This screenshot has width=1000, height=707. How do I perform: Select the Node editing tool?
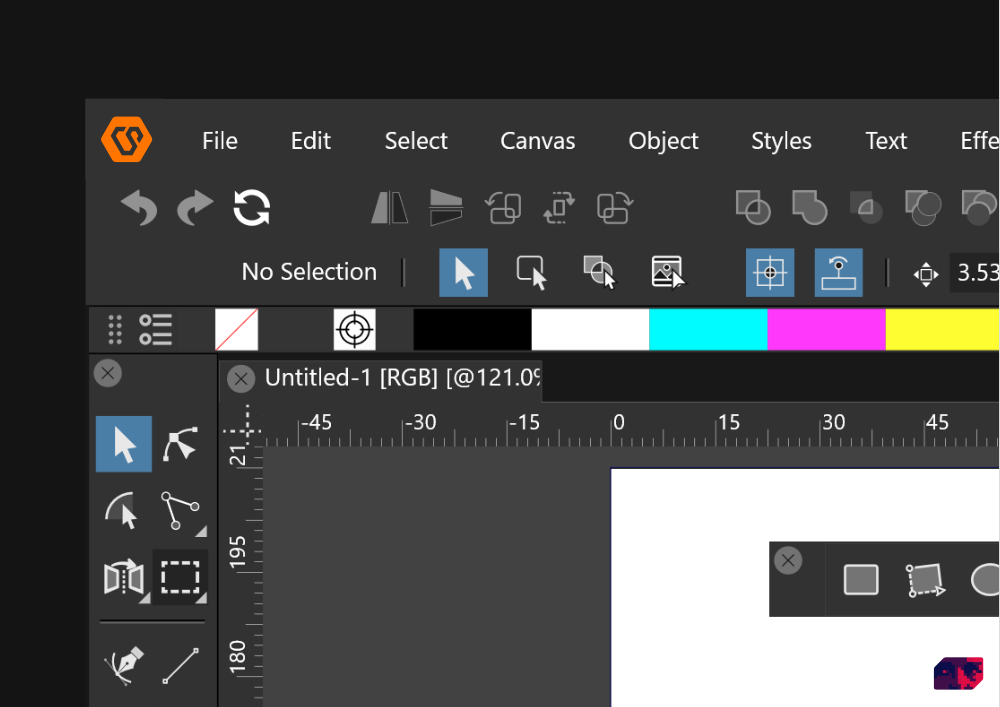tap(180, 444)
